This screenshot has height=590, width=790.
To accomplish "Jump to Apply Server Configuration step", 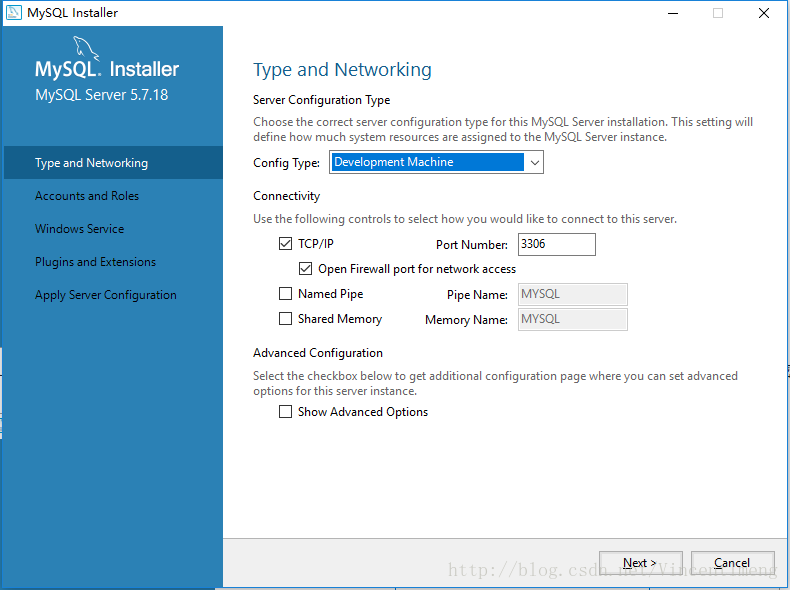I will coord(106,295).
